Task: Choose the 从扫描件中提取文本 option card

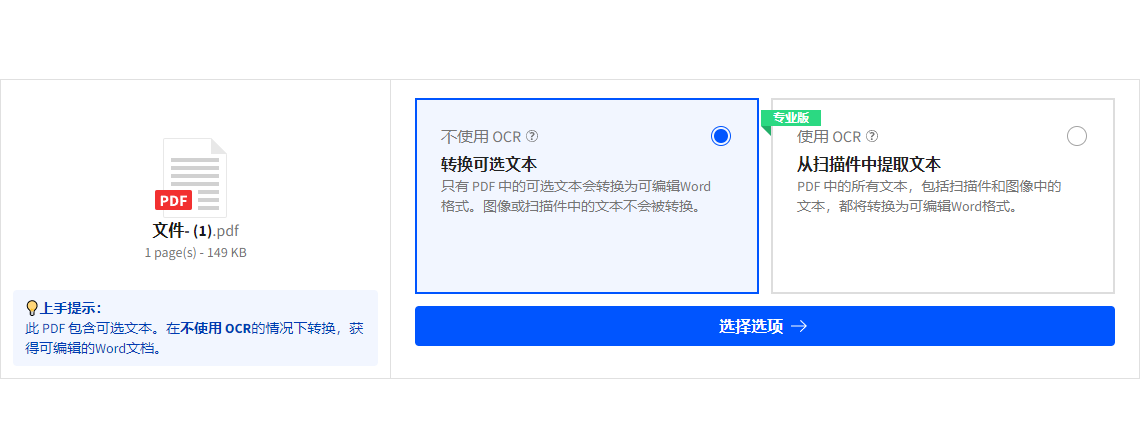Action: [942, 196]
